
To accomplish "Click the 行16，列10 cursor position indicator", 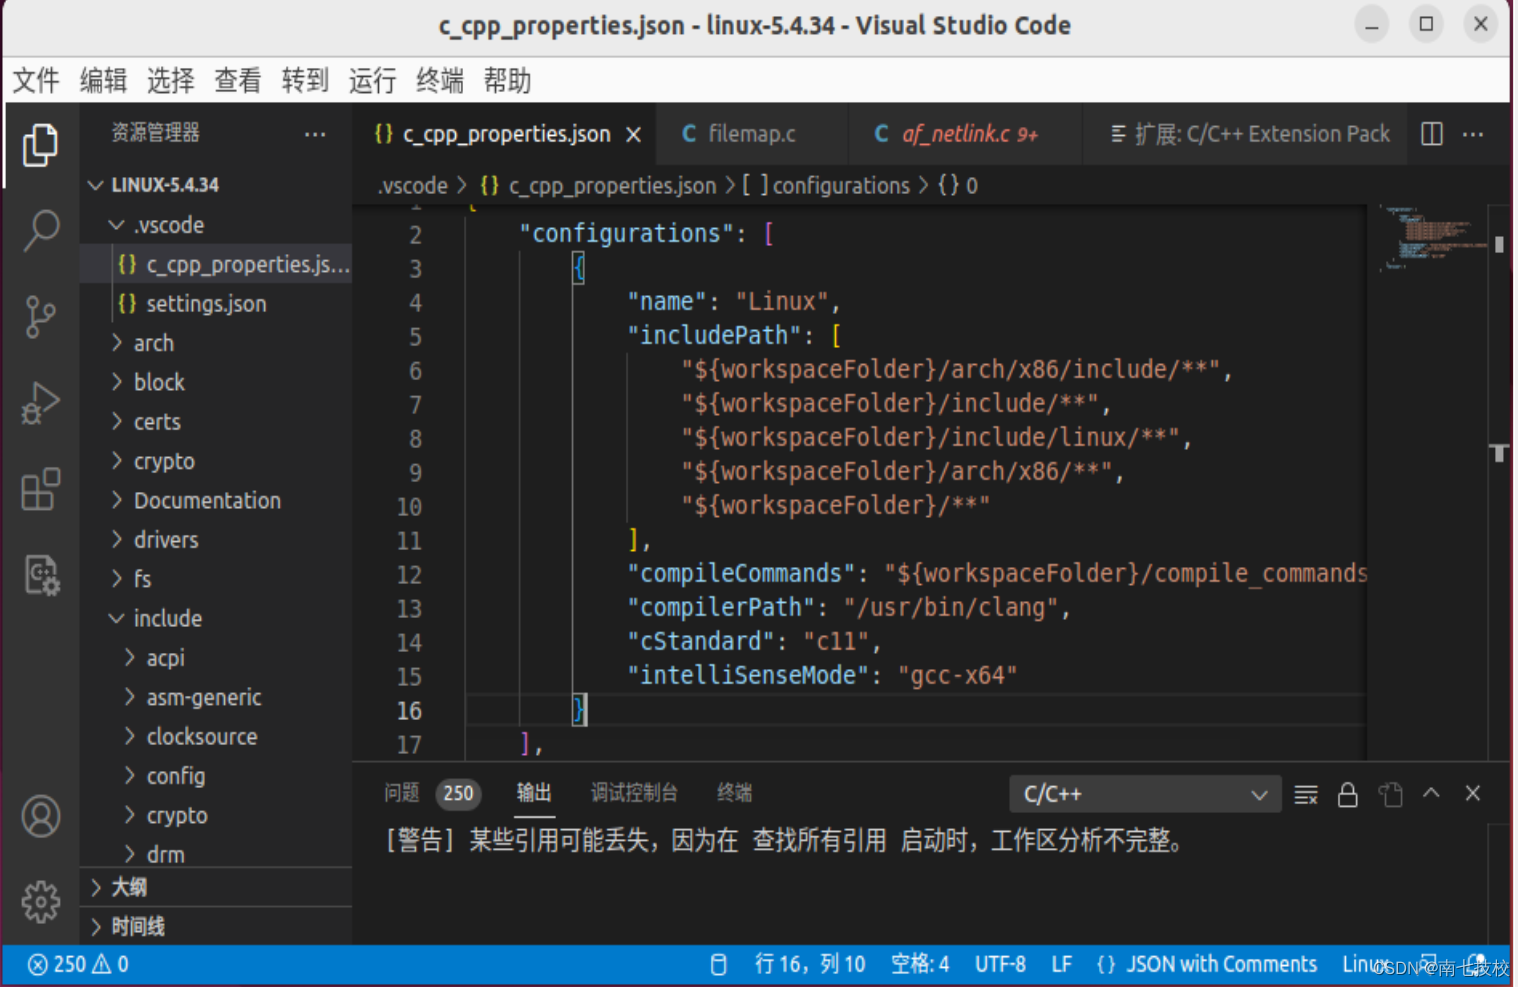I will pos(810,963).
